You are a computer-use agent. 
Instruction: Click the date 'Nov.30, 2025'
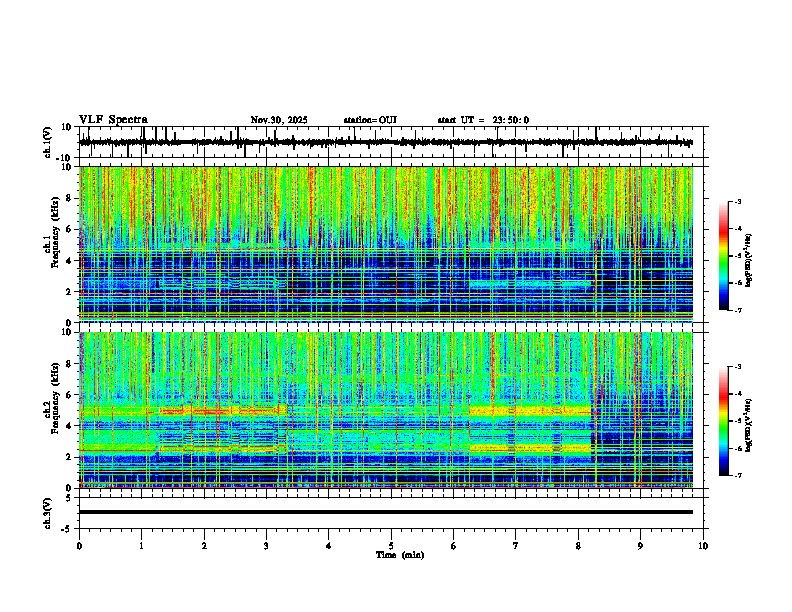point(279,120)
